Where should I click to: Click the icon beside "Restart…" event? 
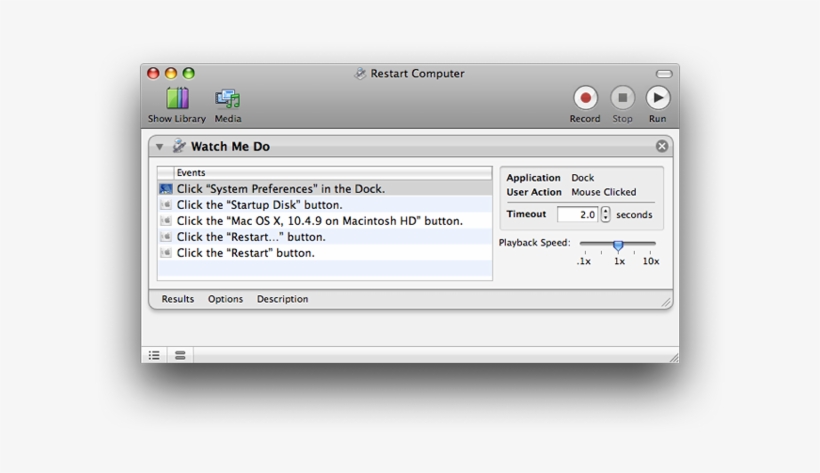pos(166,237)
